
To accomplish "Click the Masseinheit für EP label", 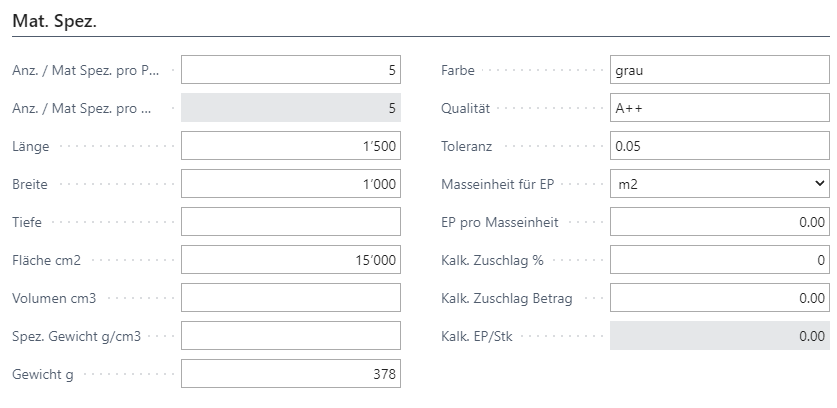I will tap(498, 184).
